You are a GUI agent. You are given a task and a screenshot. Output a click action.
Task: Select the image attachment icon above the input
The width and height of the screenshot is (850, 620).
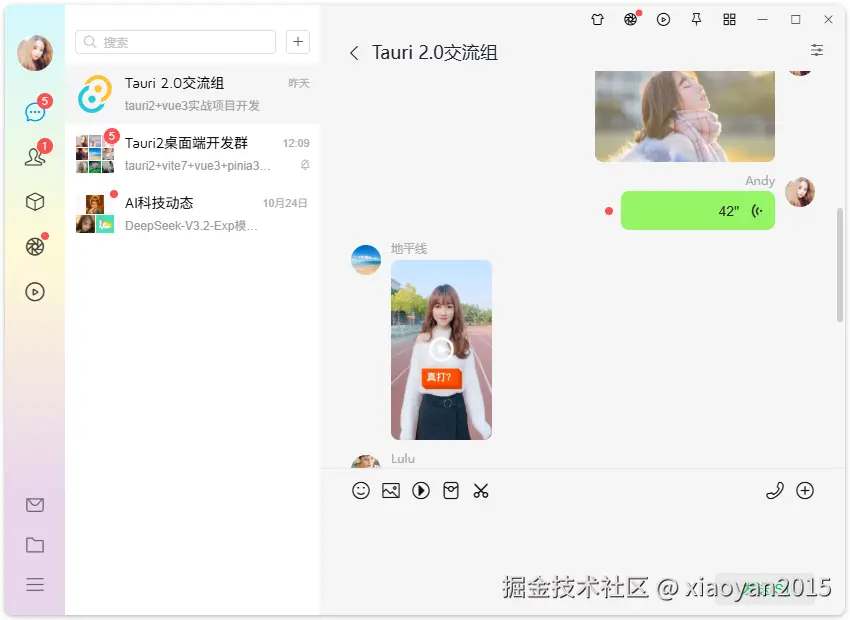(391, 491)
